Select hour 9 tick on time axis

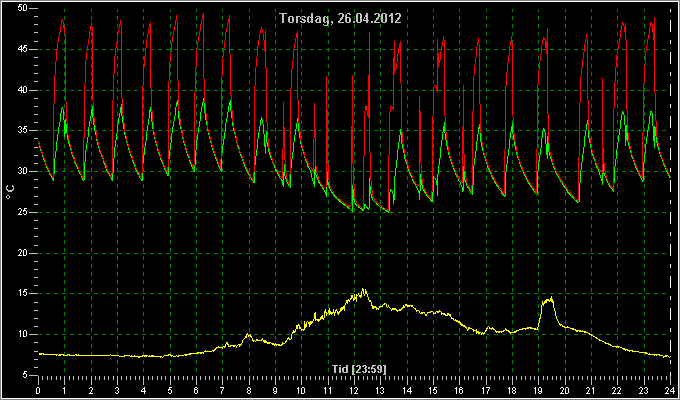[x=275, y=390]
